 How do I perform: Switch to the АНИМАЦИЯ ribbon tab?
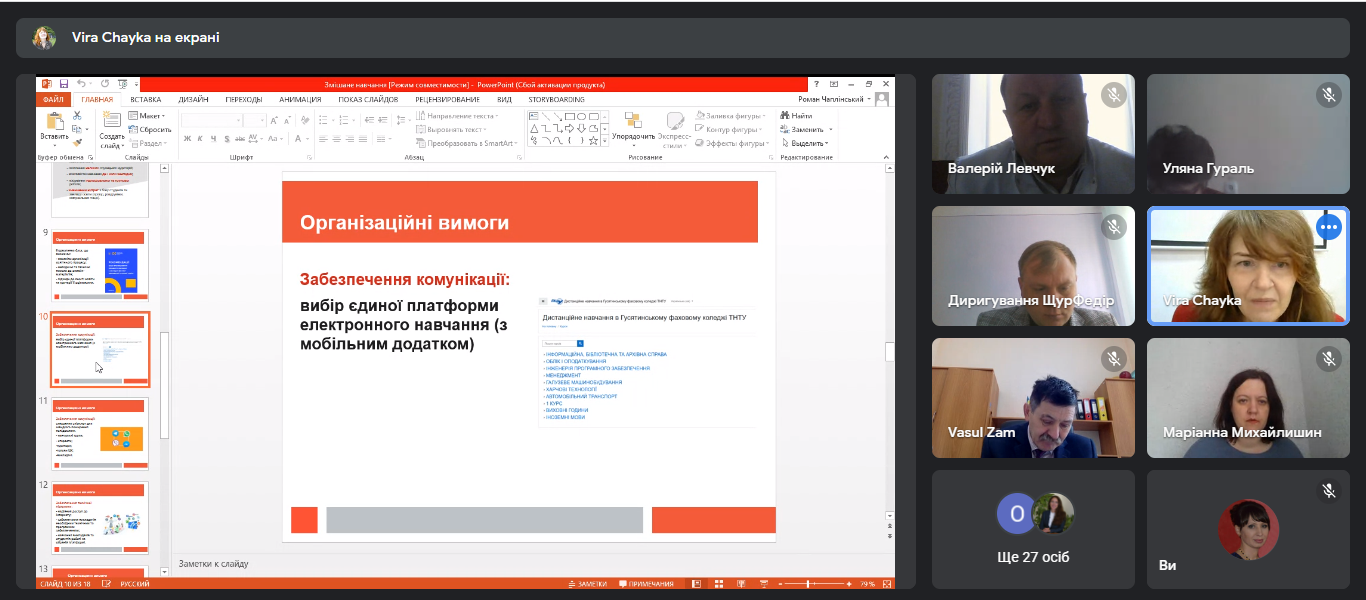click(300, 99)
